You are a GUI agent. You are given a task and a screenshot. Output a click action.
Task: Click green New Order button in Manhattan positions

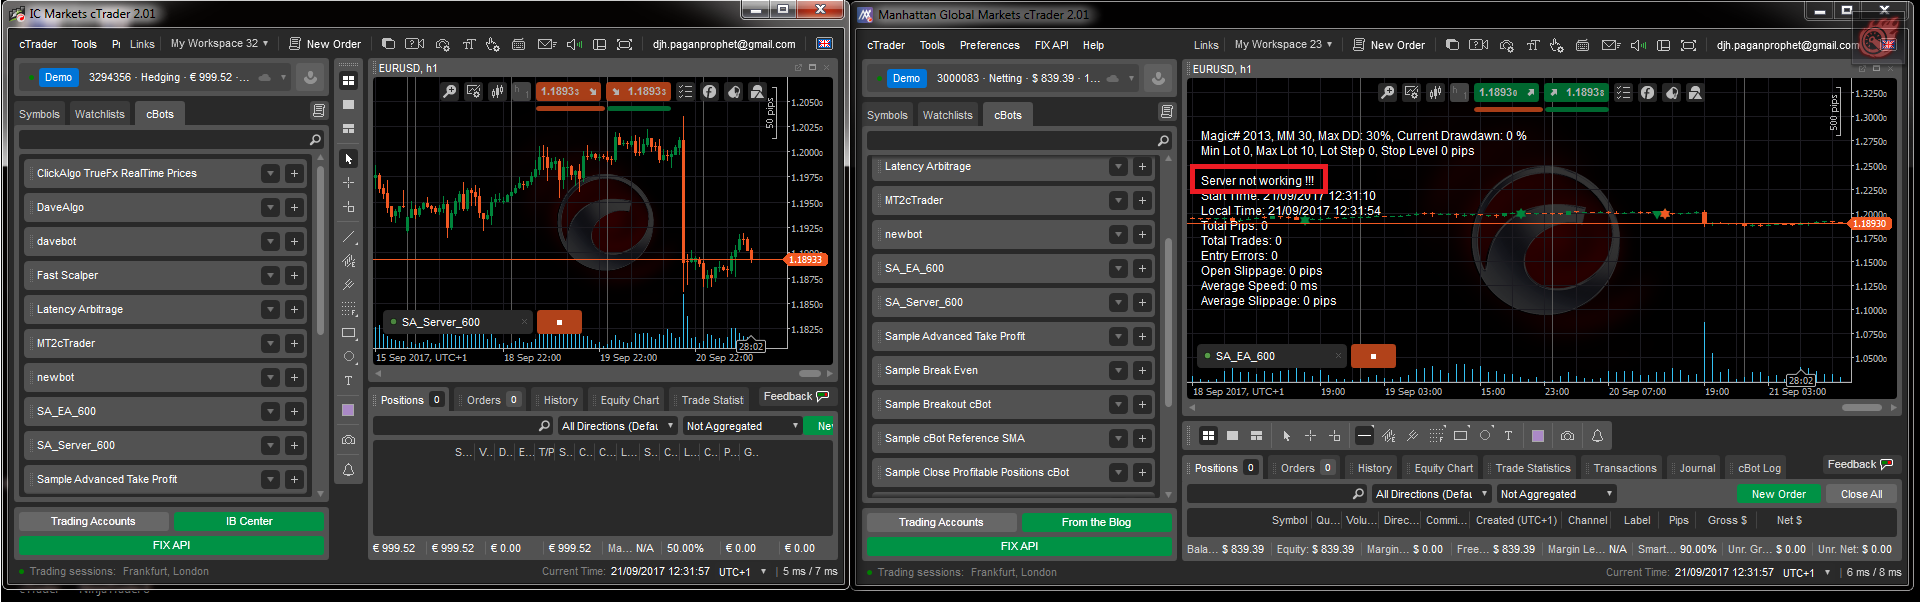point(1778,494)
